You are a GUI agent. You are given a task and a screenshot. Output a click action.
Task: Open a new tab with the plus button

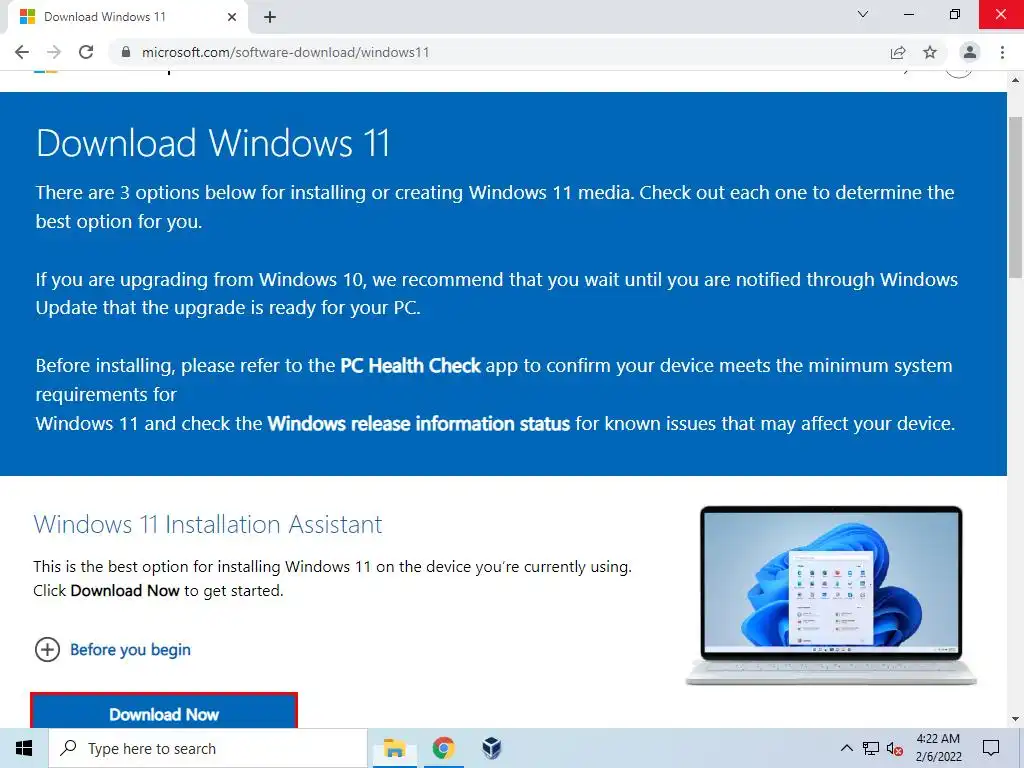(270, 17)
